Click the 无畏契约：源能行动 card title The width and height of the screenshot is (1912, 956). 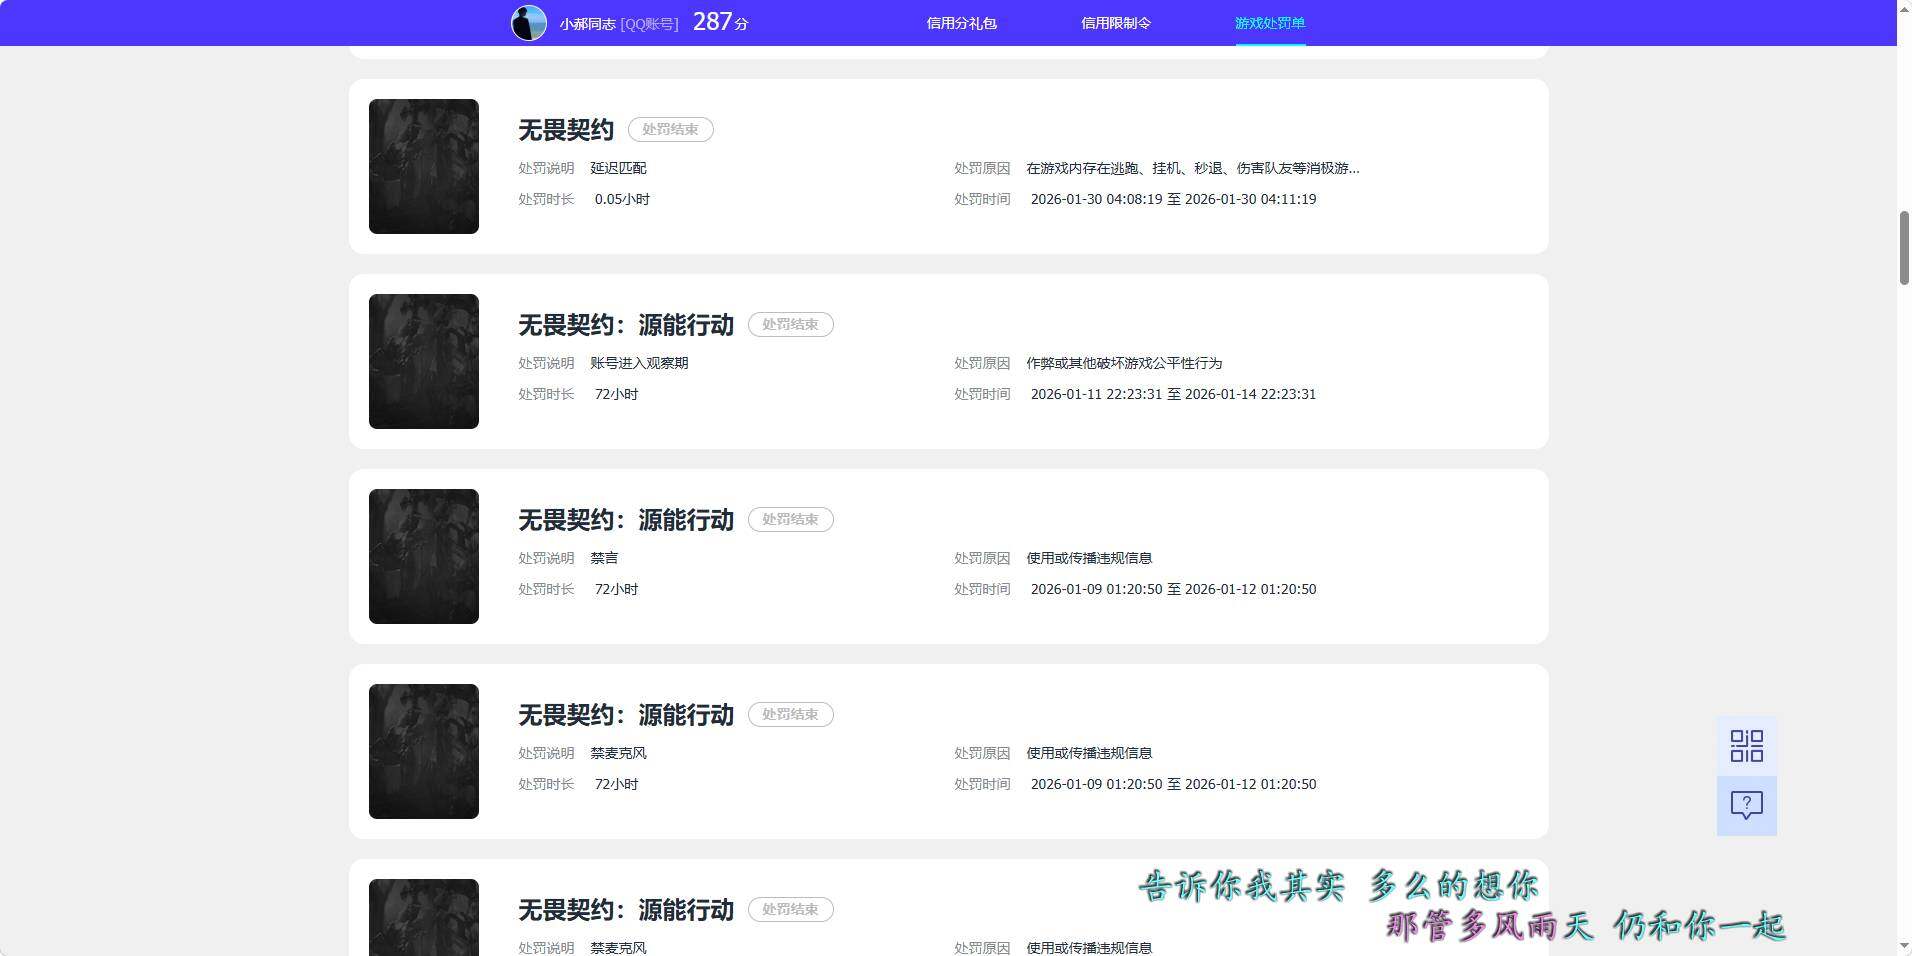pyautogui.click(x=624, y=325)
